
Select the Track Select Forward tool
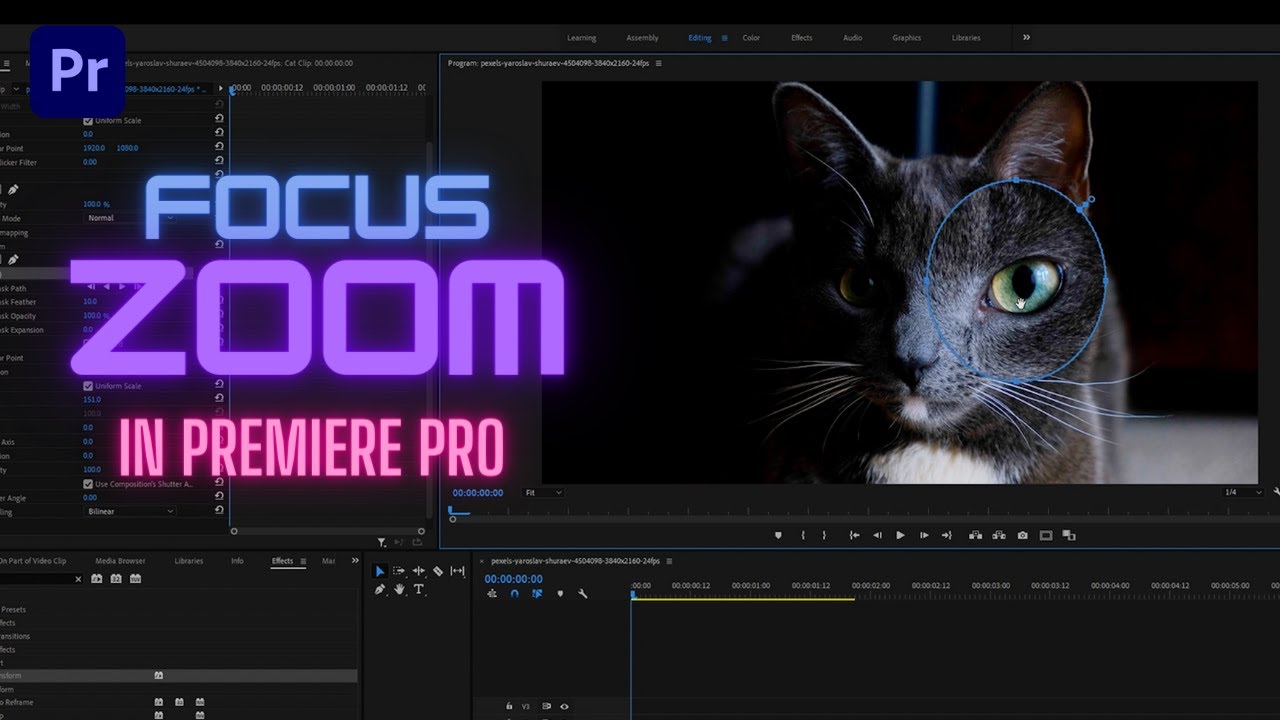(x=399, y=571)
